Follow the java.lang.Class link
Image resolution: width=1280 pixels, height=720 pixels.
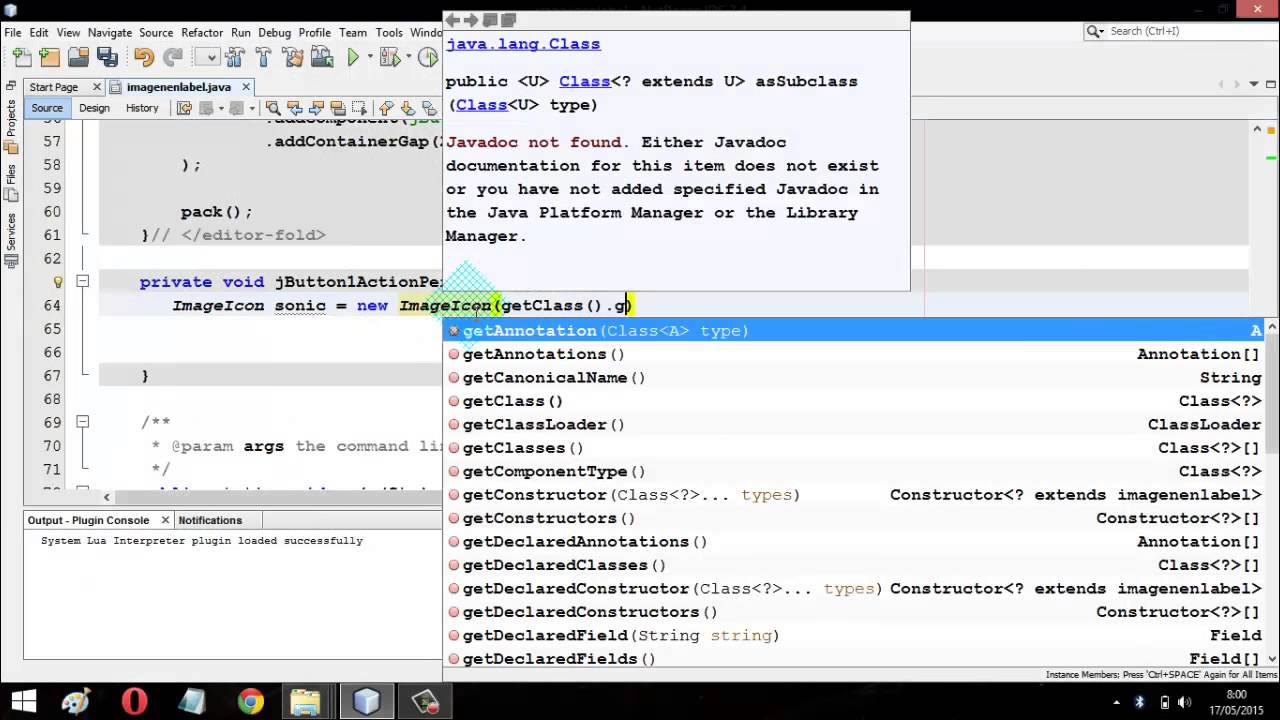tap(523, 44)
